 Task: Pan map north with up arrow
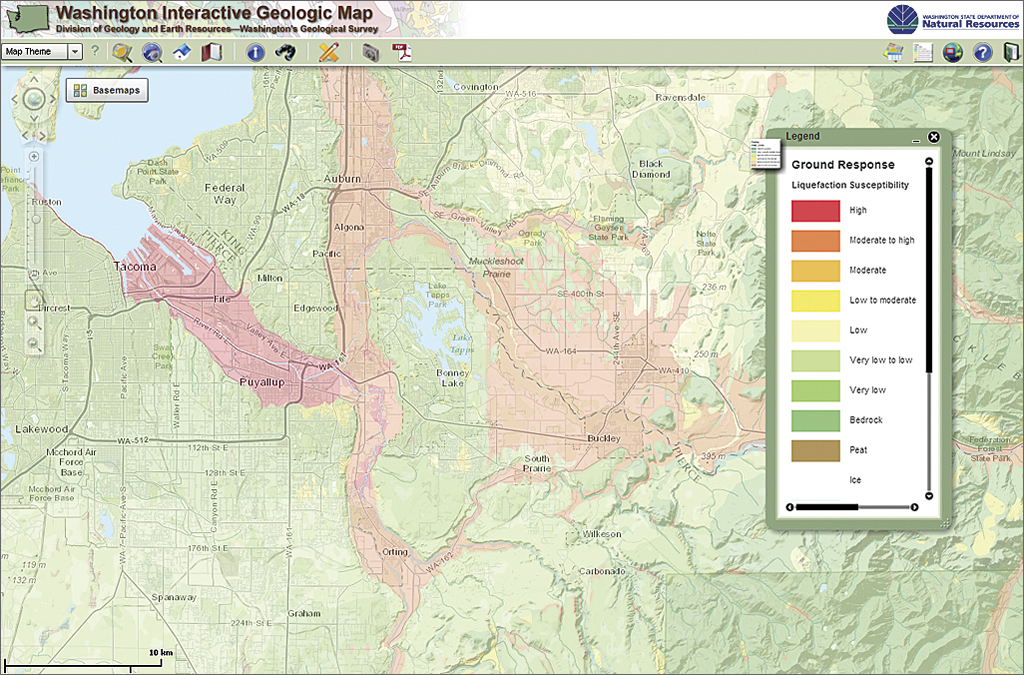pos(34,80)
